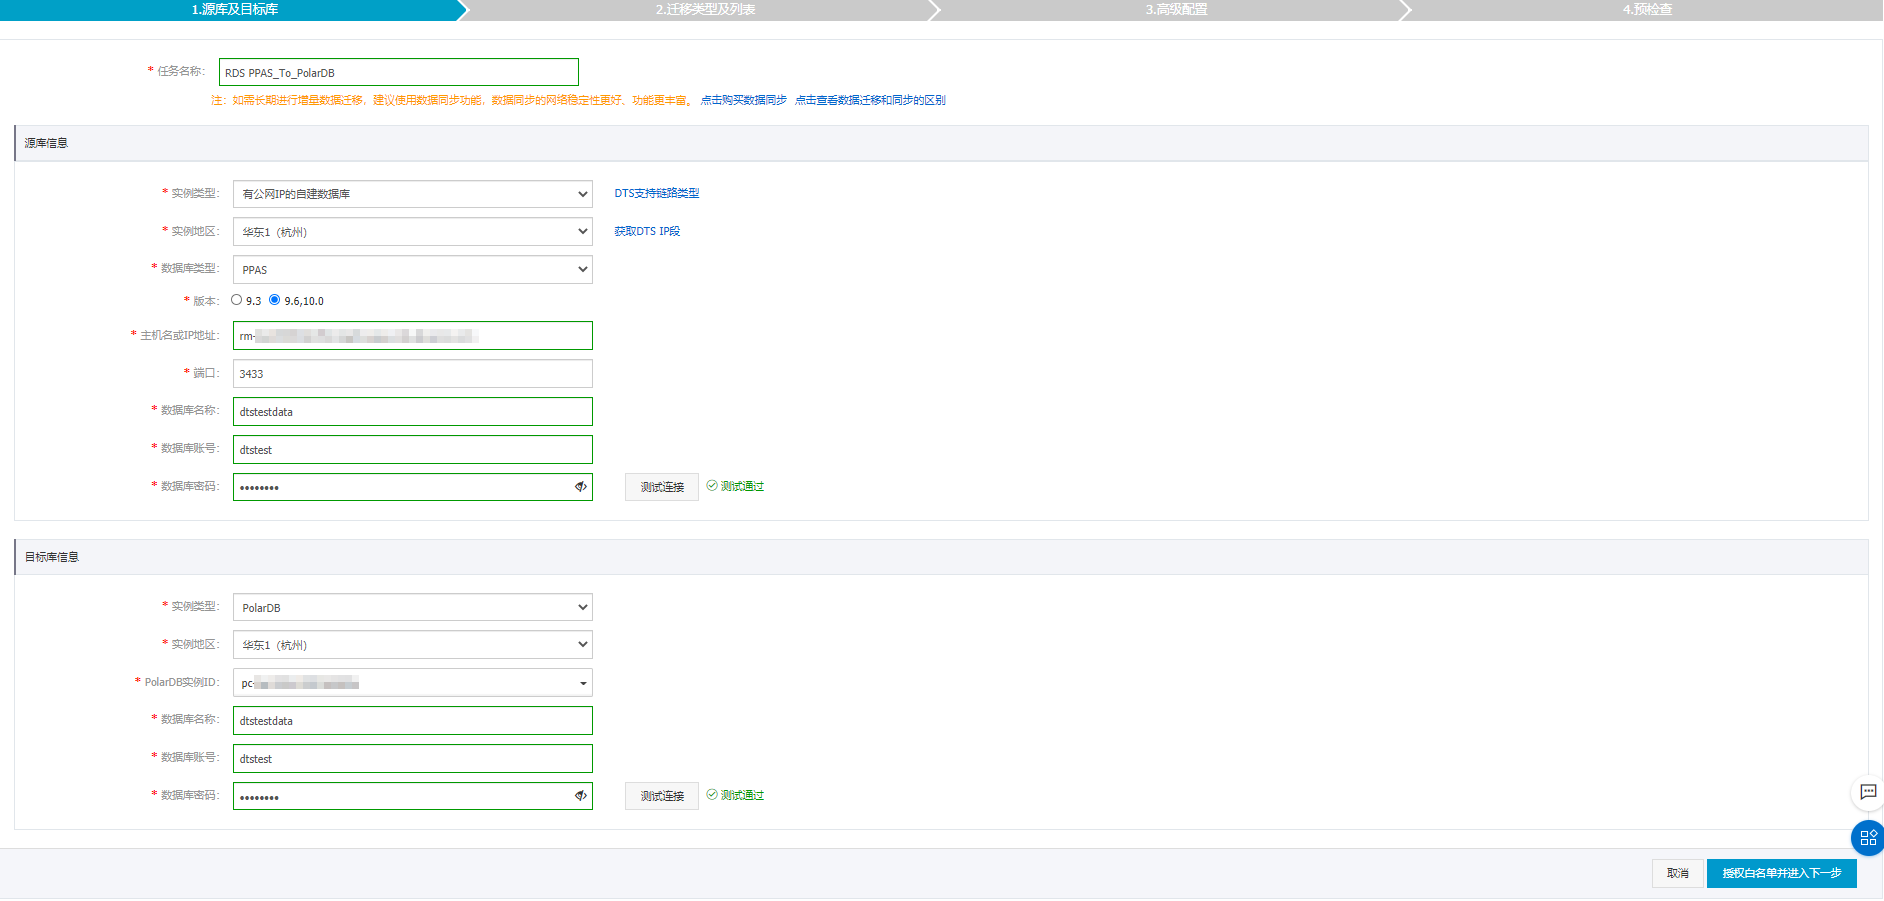Open target instance type PolarDB dropdown
Screen dimensions: 1884x901
[413, 608]
